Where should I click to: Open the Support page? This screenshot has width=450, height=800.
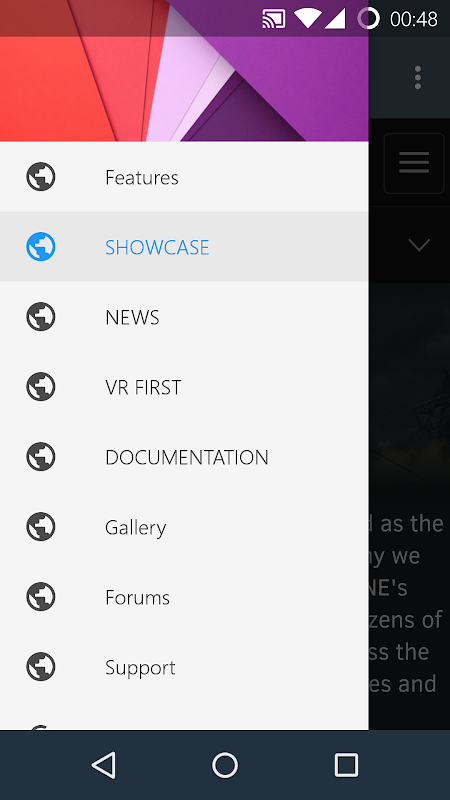tap(184, 666)
